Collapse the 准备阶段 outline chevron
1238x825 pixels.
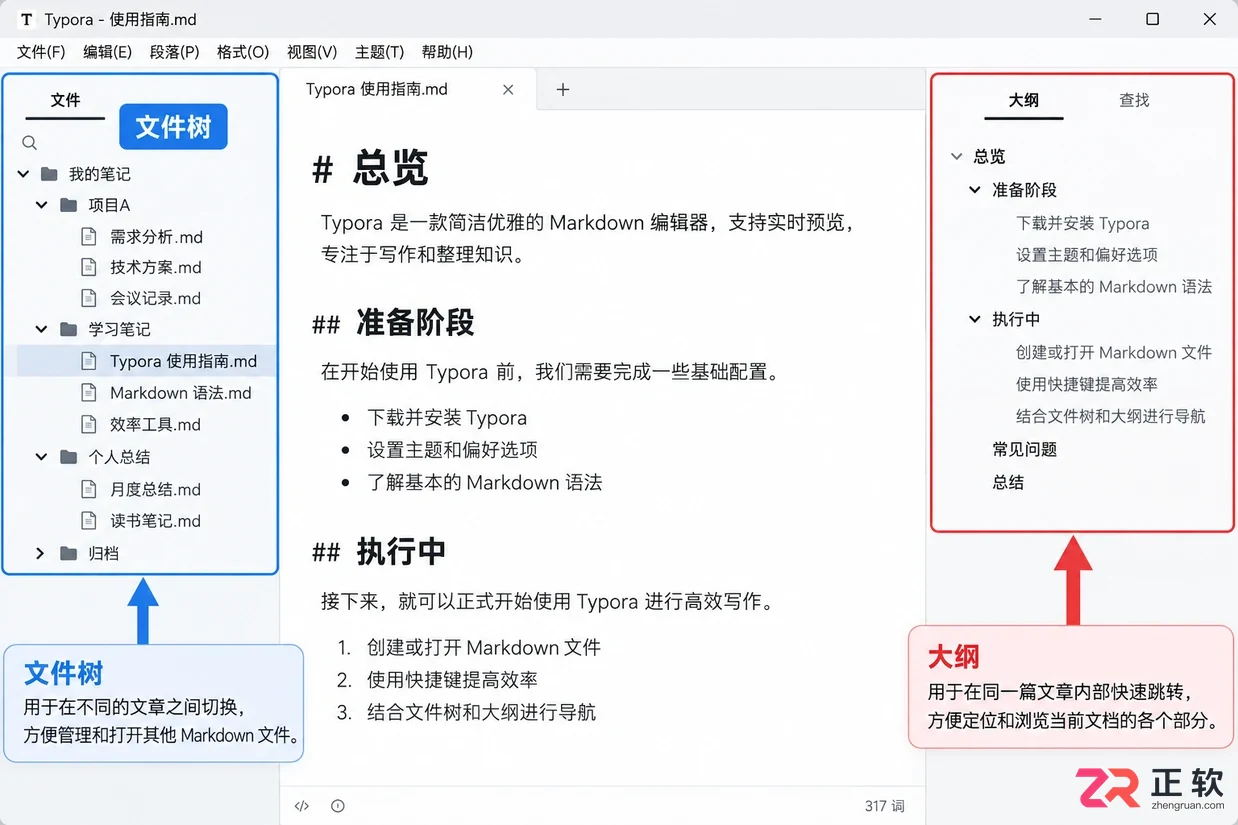point(975,190)
